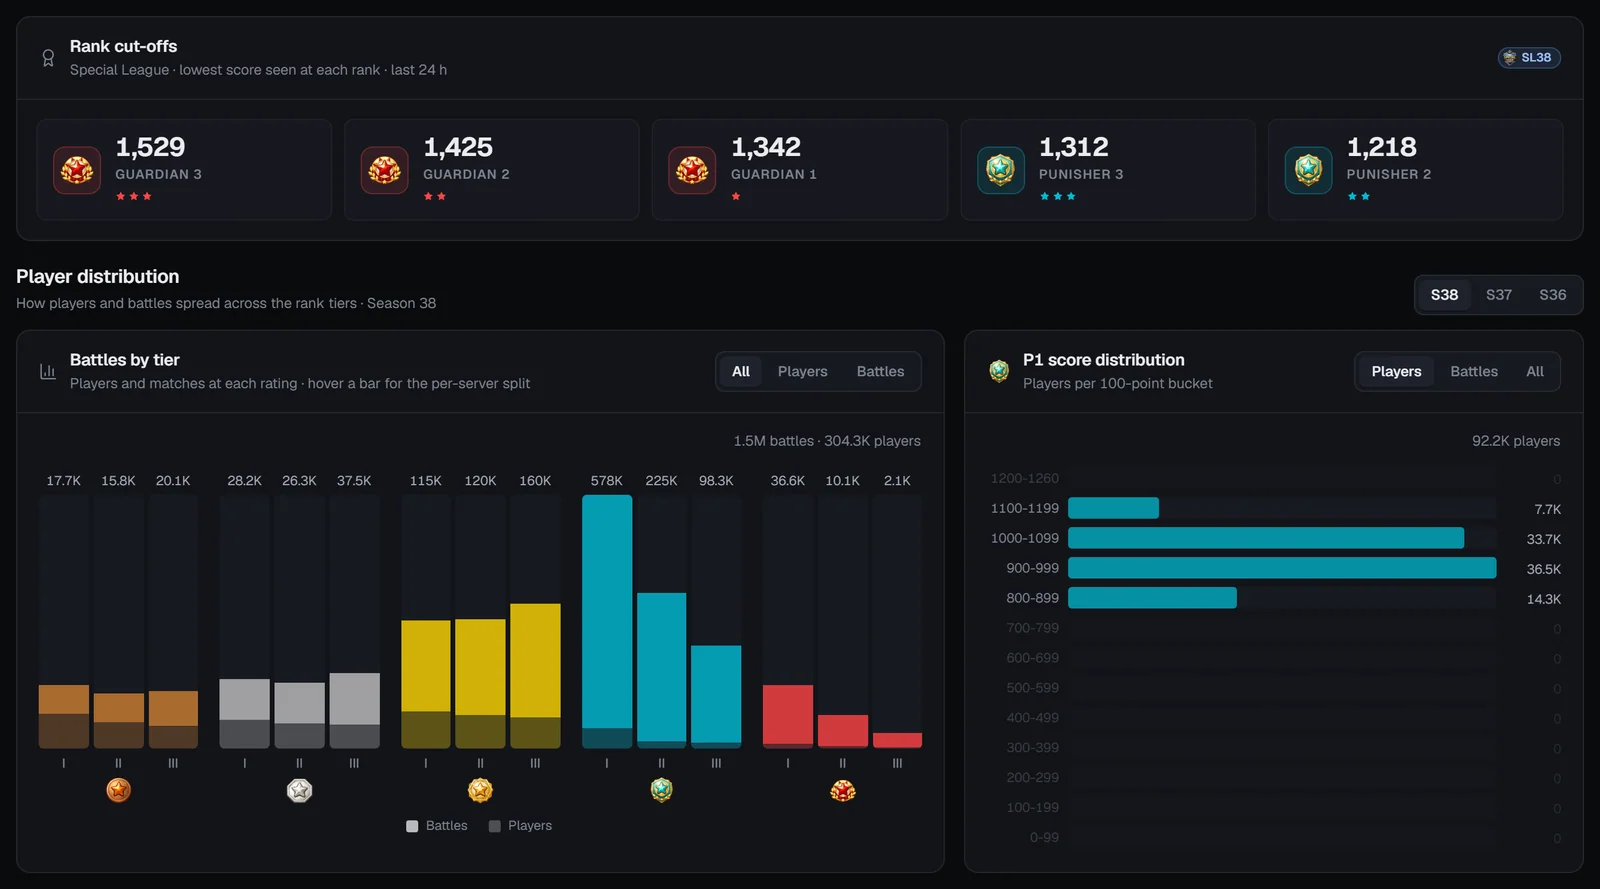
Task: Click the 1200-1260 bucket label
Action: click(x=1024, y=478)
